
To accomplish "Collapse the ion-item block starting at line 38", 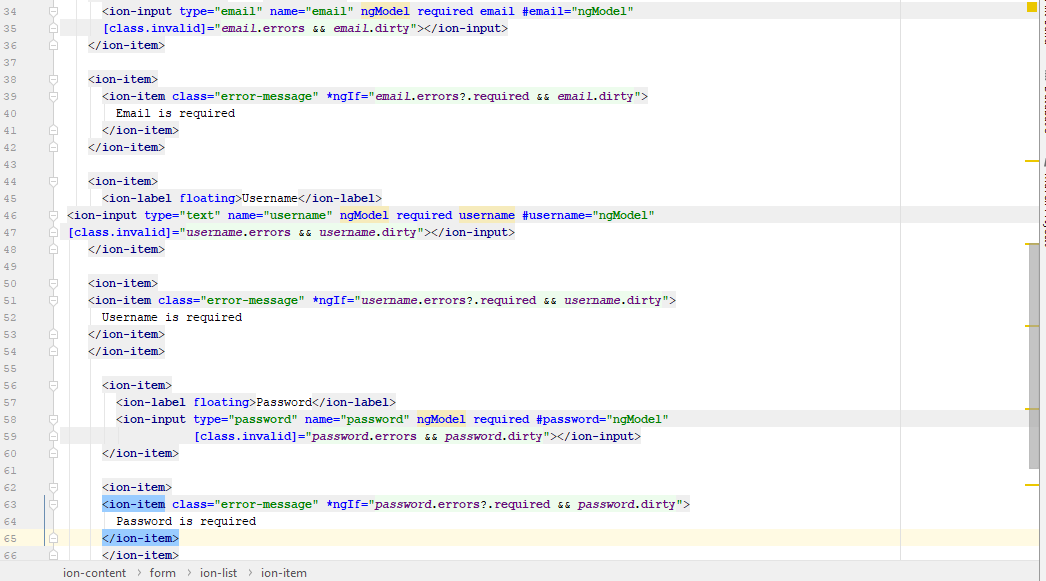I will [54, 79].
